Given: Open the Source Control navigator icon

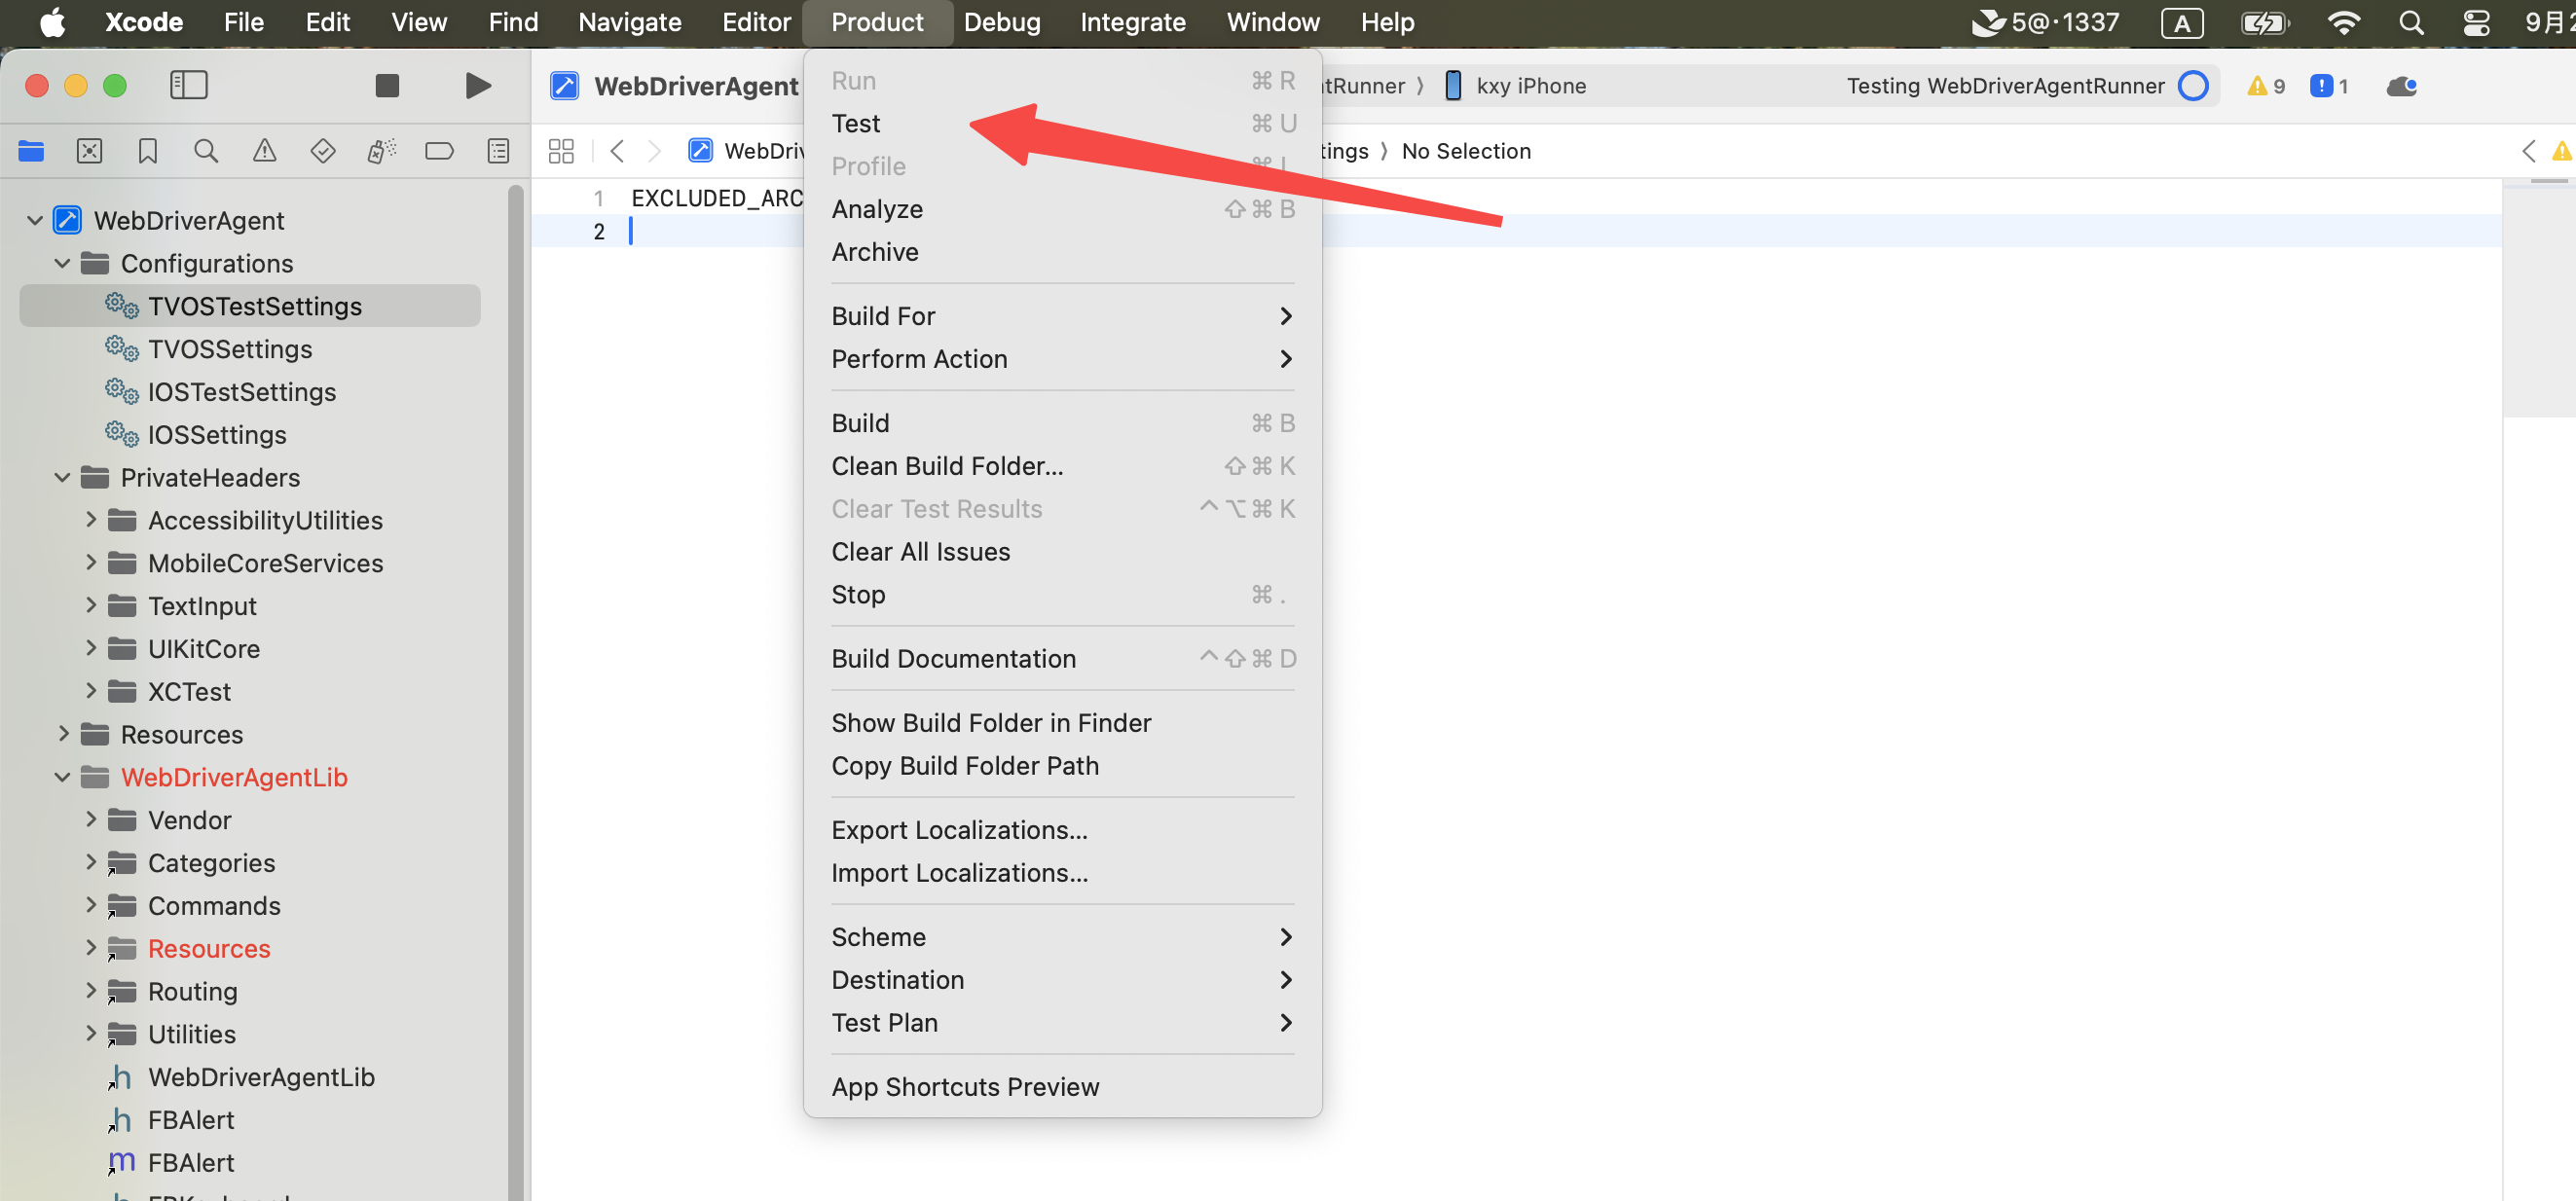Looking at the screenshot, I should [x=89, y=151].
